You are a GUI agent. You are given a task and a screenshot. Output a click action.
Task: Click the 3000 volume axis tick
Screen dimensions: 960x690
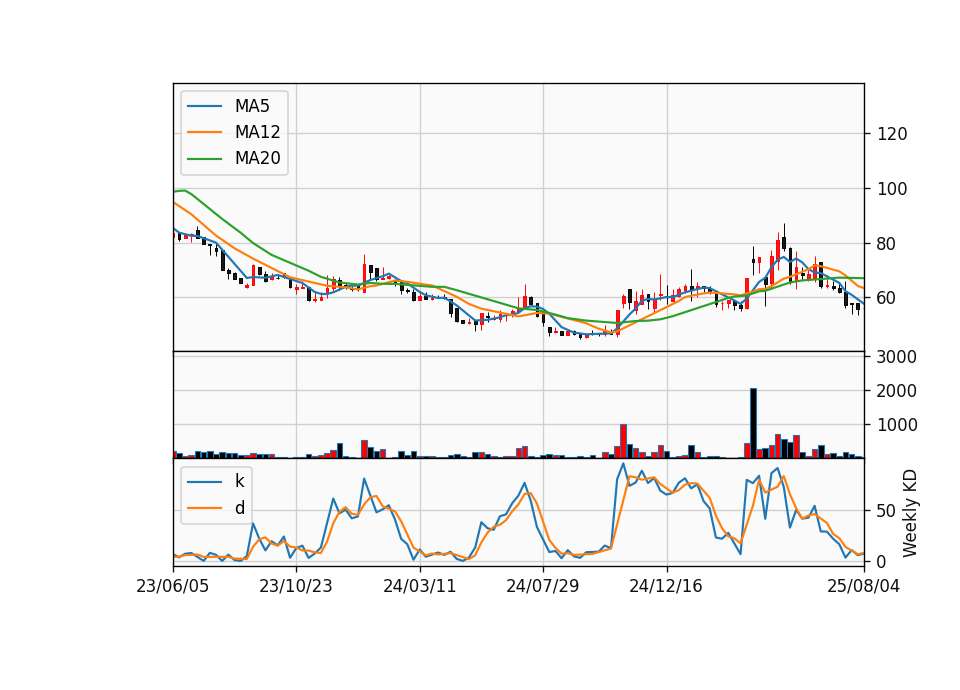tap(897, 357)
